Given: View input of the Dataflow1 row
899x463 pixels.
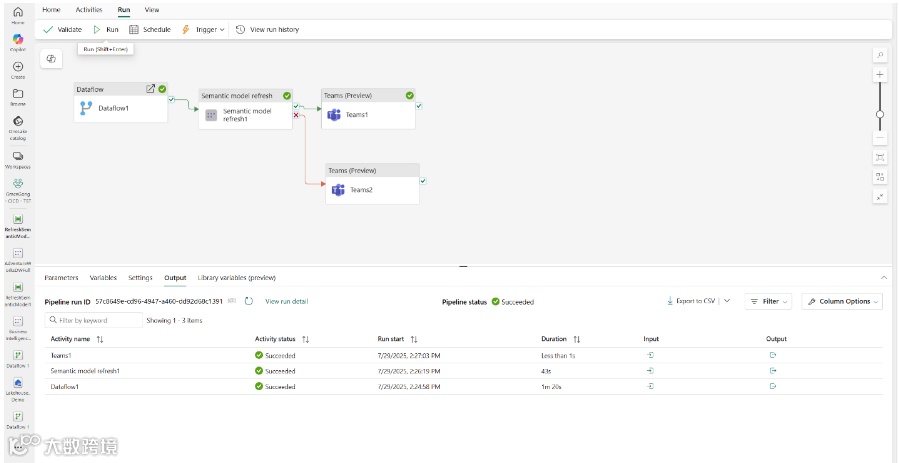Looking at the screenshot, I should coord(651,386).
